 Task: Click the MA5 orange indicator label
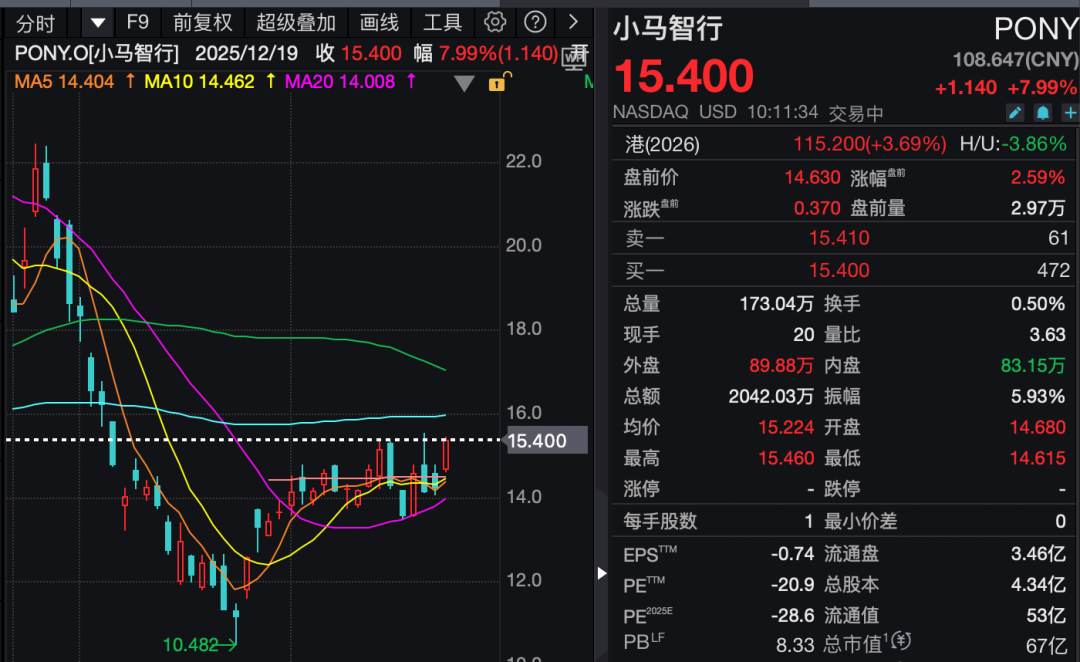tap(62, 82)
